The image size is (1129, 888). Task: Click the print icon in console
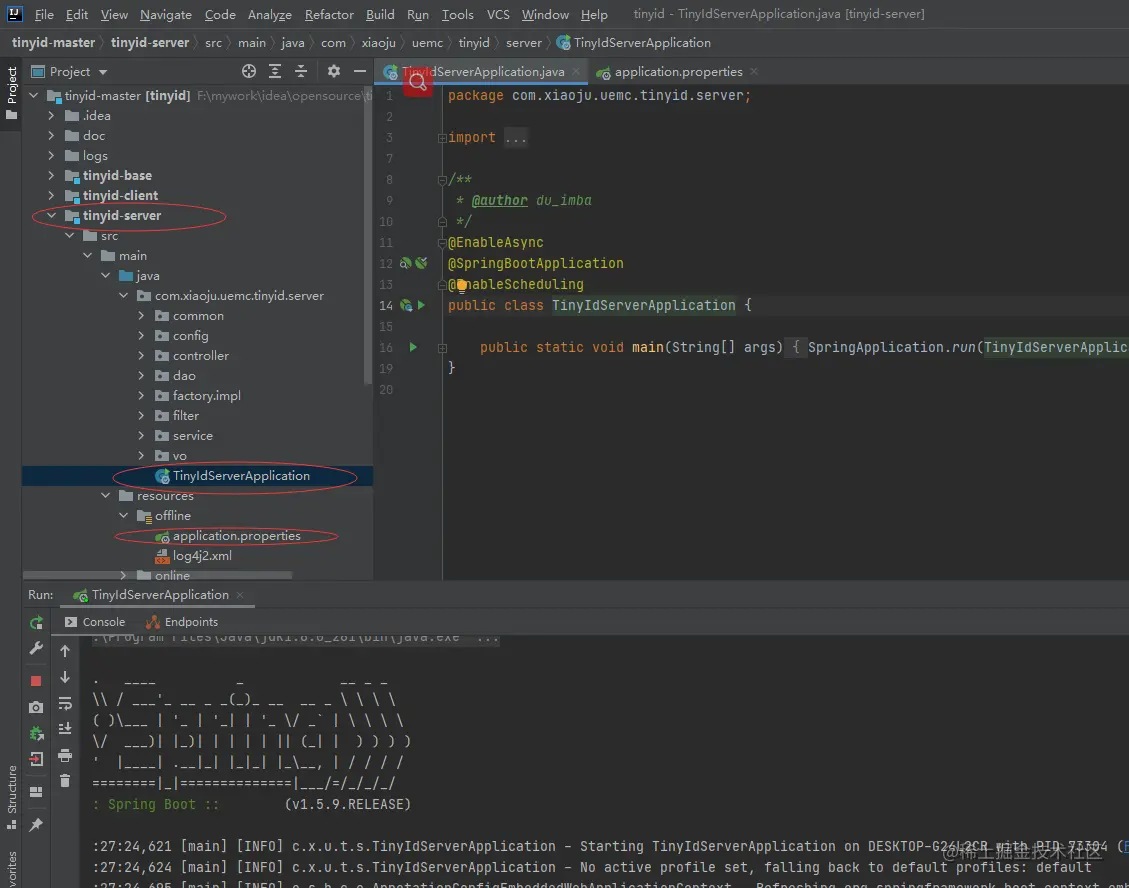[x=65, y=755]
